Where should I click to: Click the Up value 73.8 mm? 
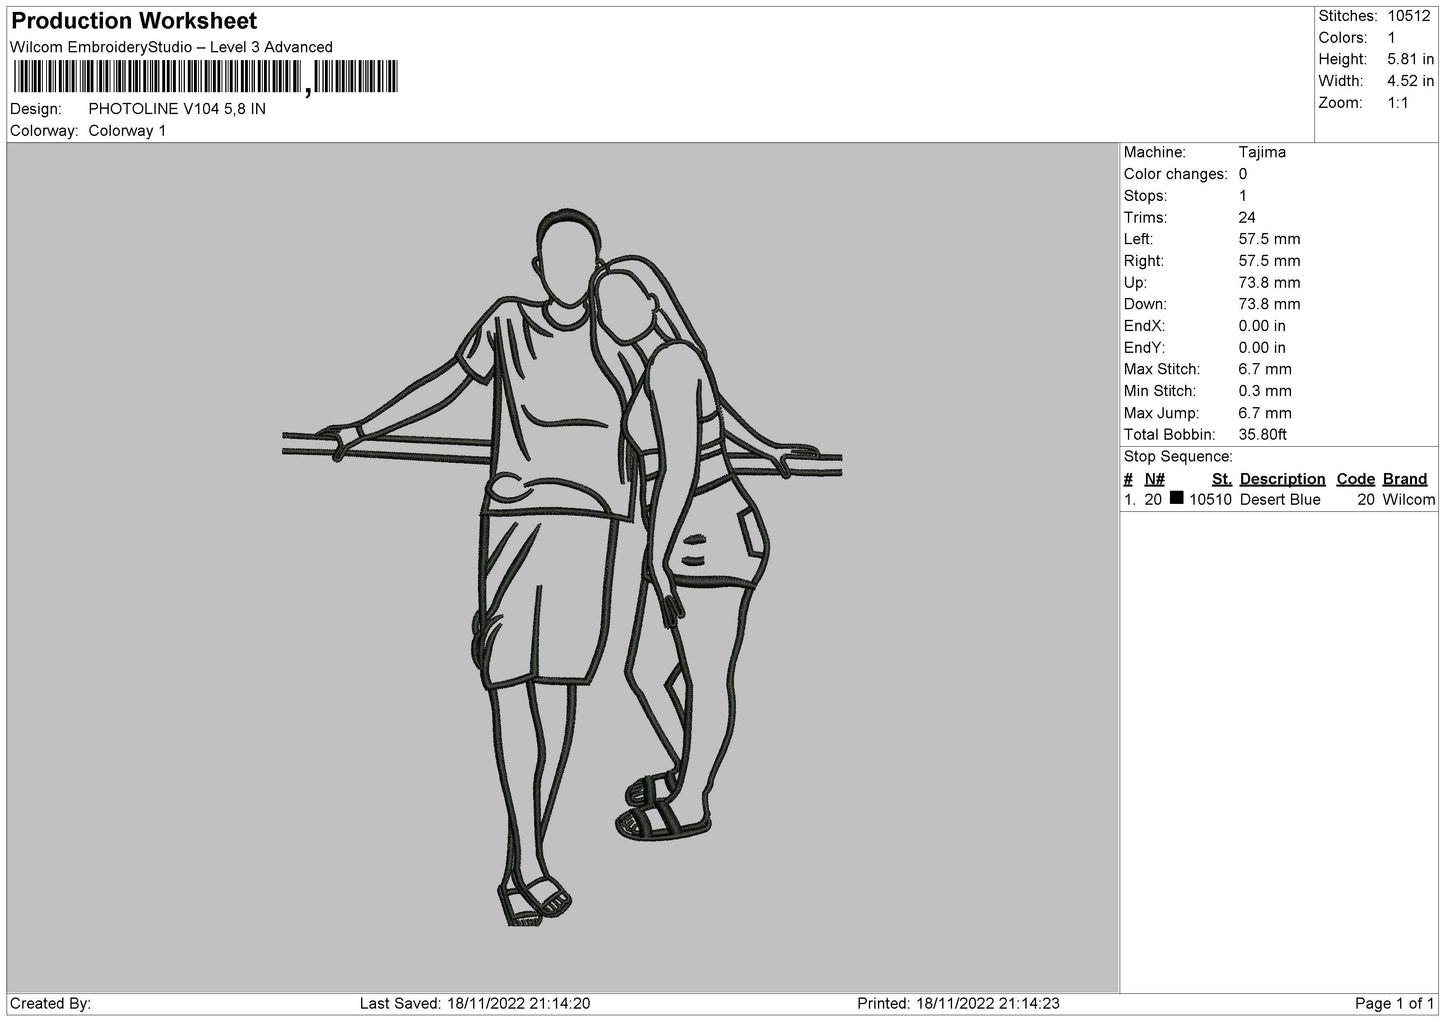1269,283
